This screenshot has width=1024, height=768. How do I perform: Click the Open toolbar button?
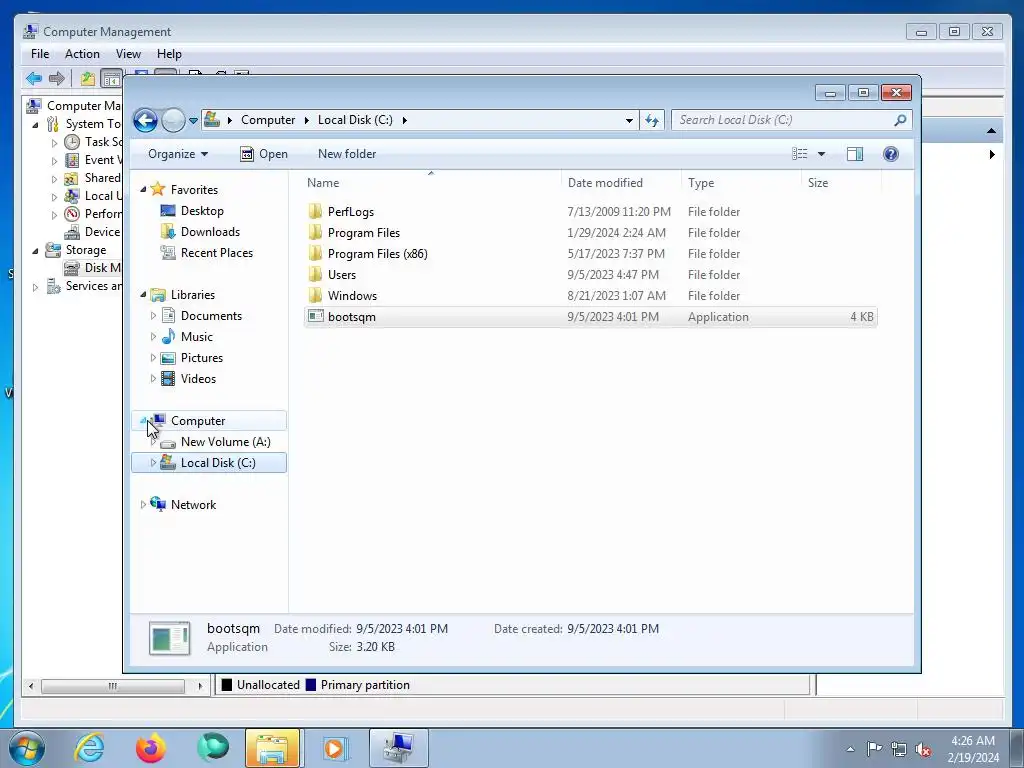click(x=264, y=154)
